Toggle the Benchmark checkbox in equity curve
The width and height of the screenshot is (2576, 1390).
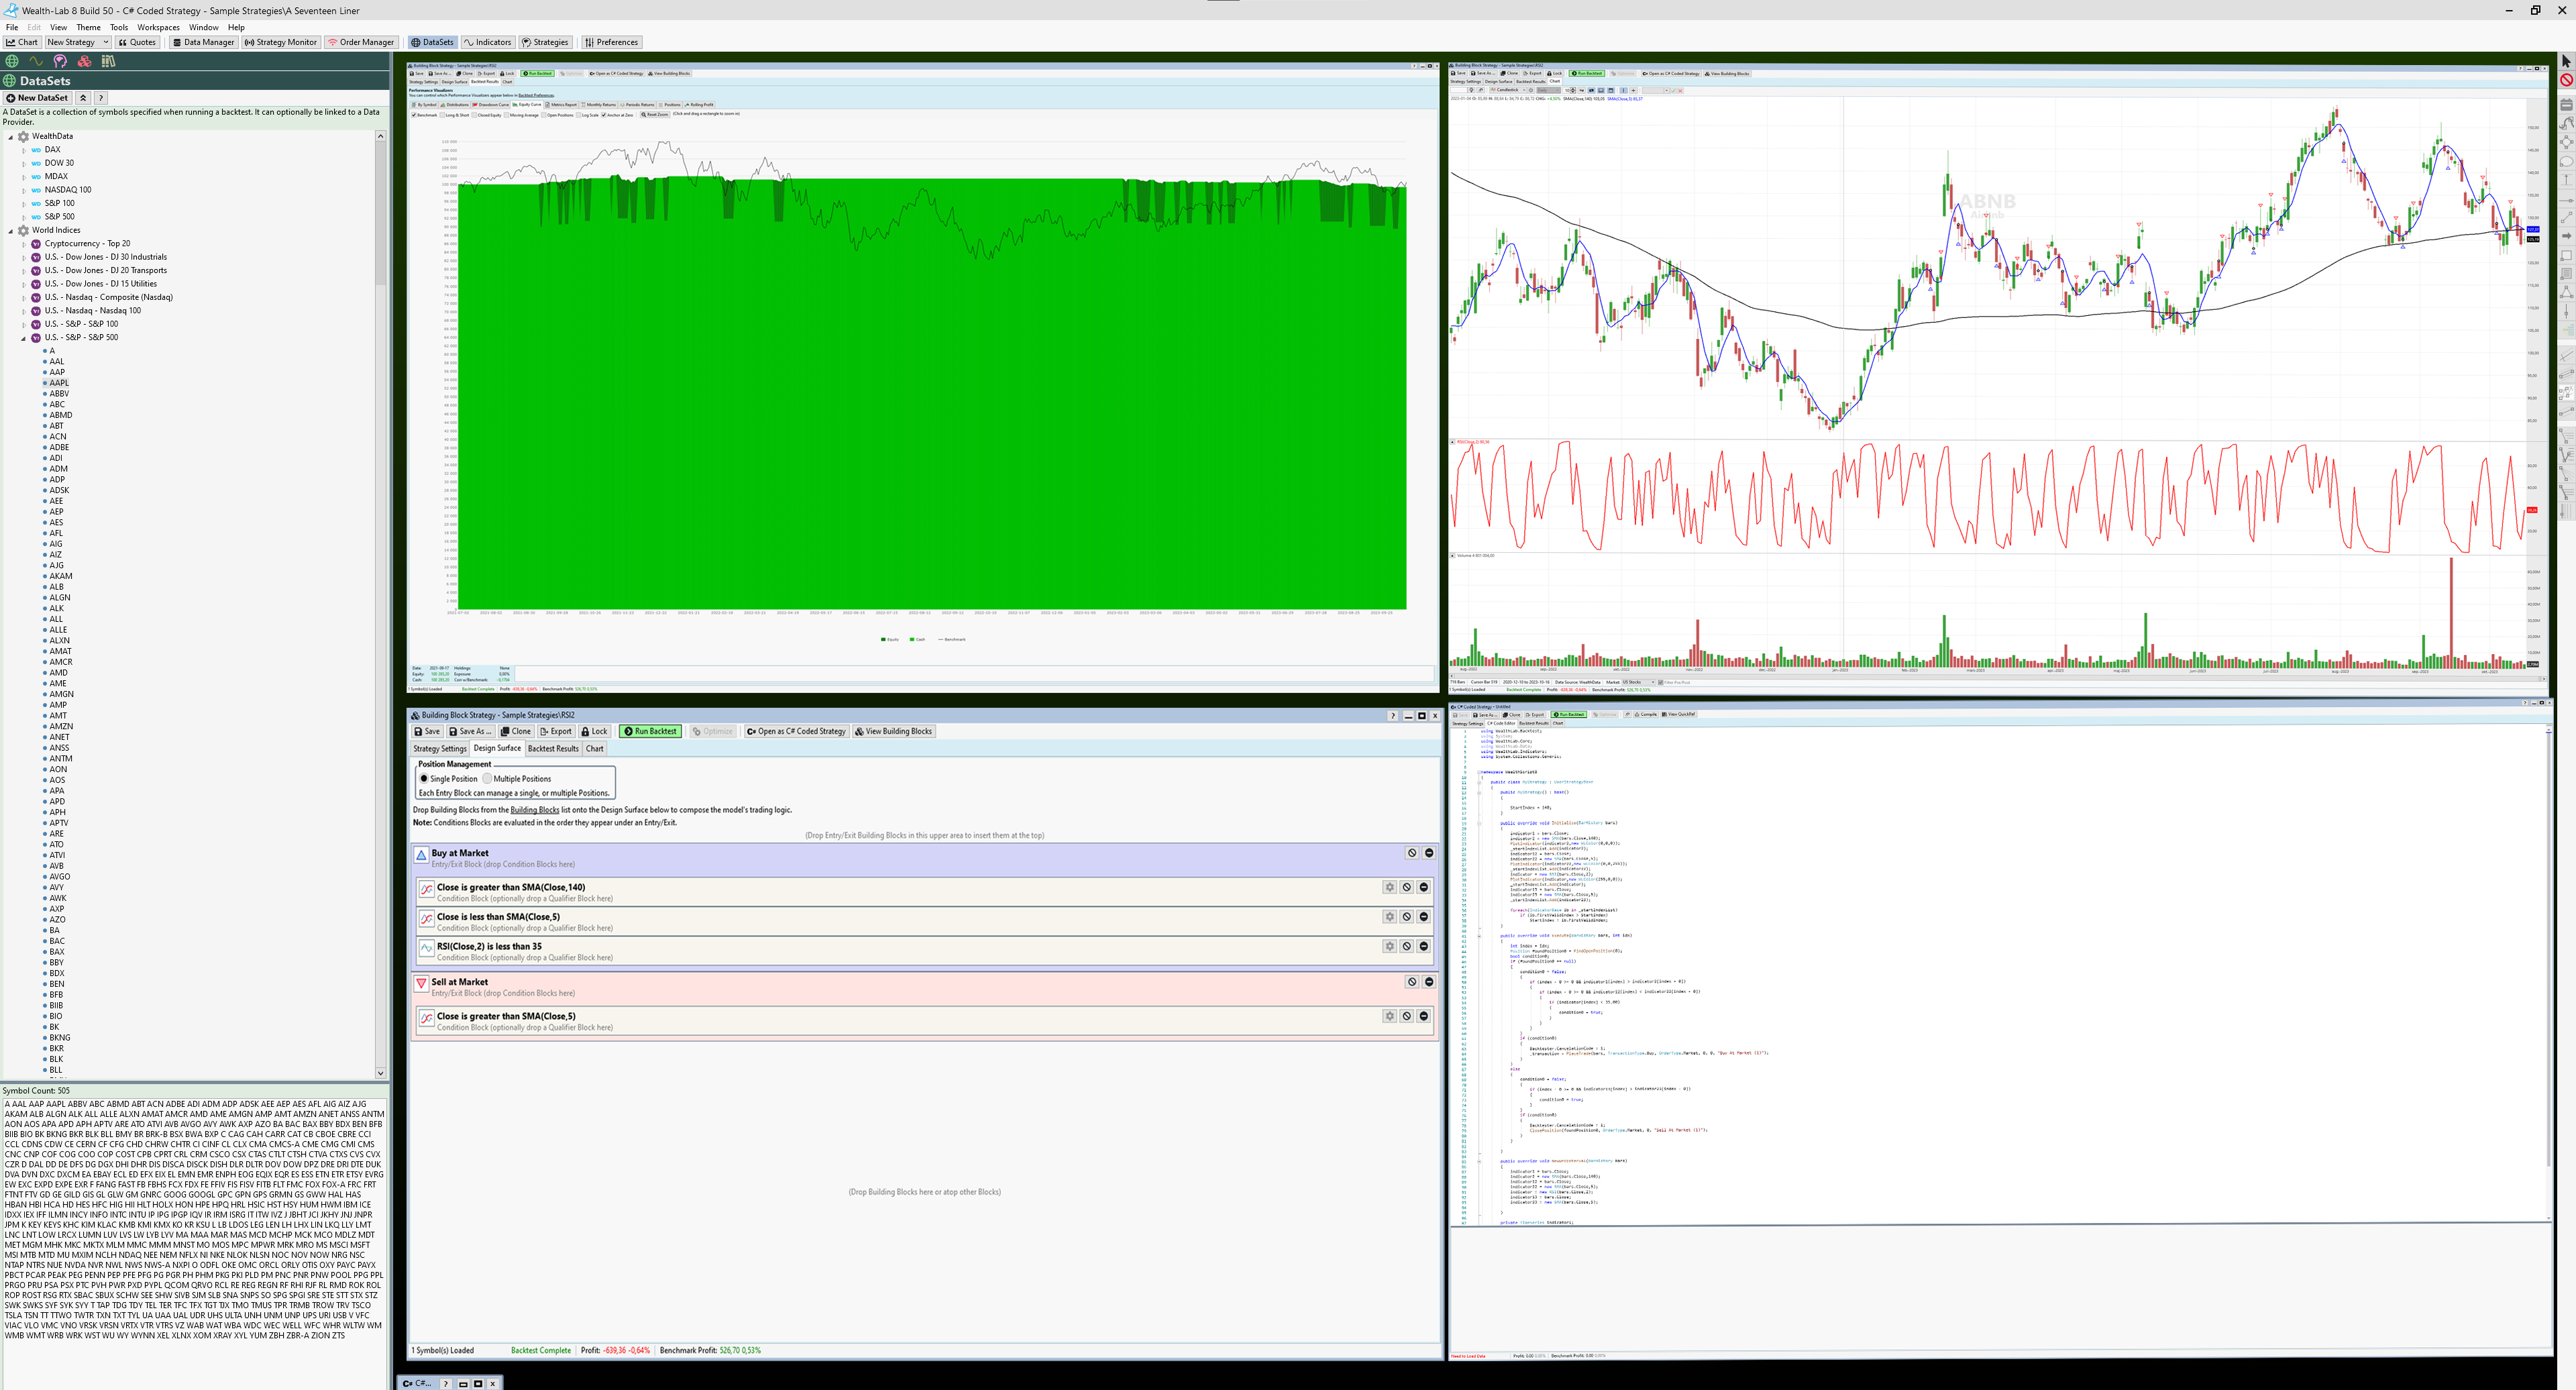click(x=414, y=115)
